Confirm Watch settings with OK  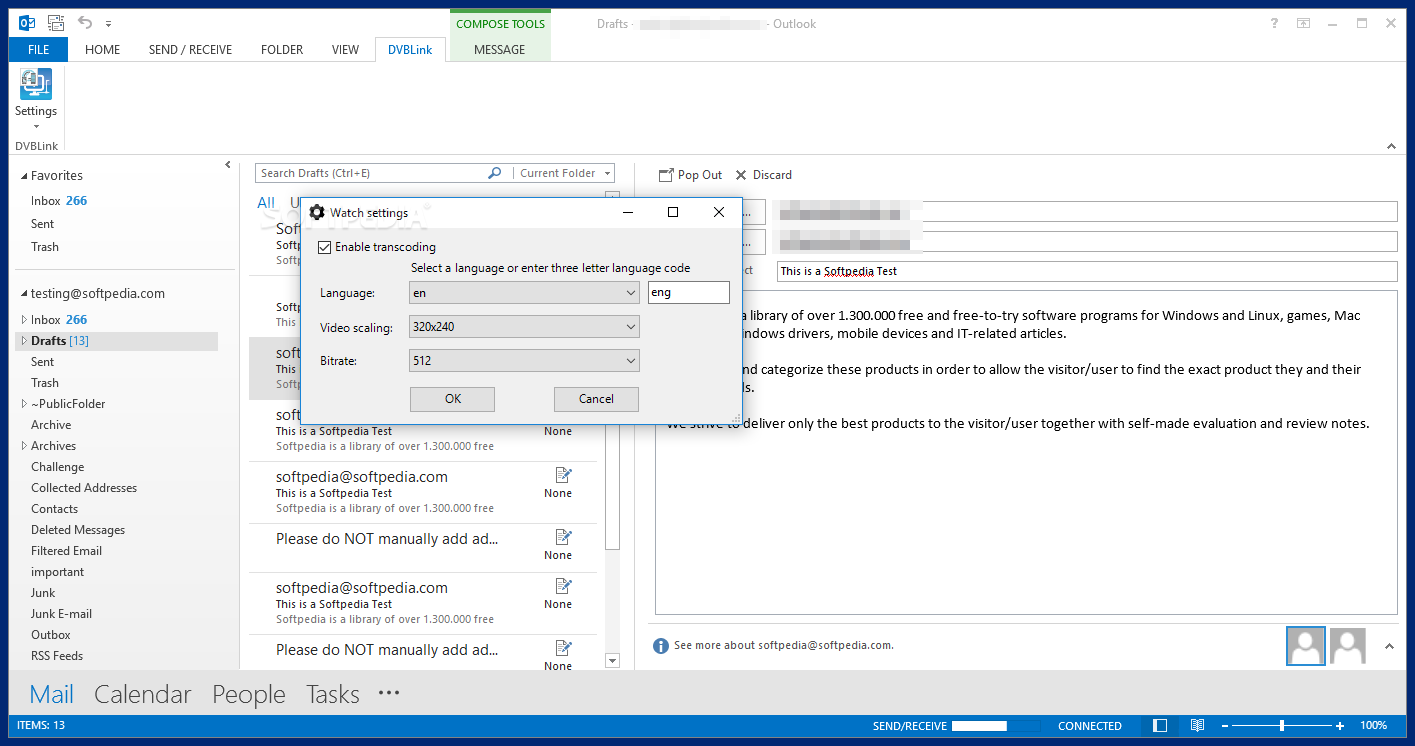[x=453, y=399]
